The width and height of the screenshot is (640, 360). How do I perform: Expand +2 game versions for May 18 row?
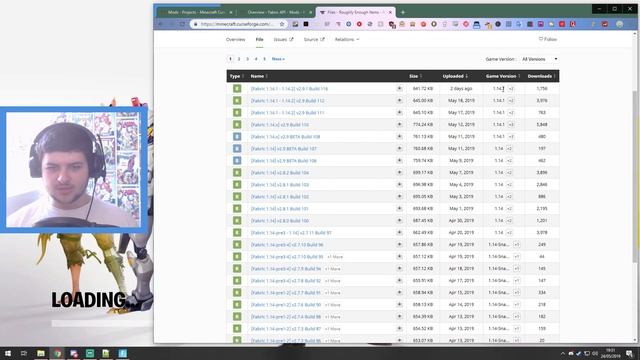pos(511,100)
